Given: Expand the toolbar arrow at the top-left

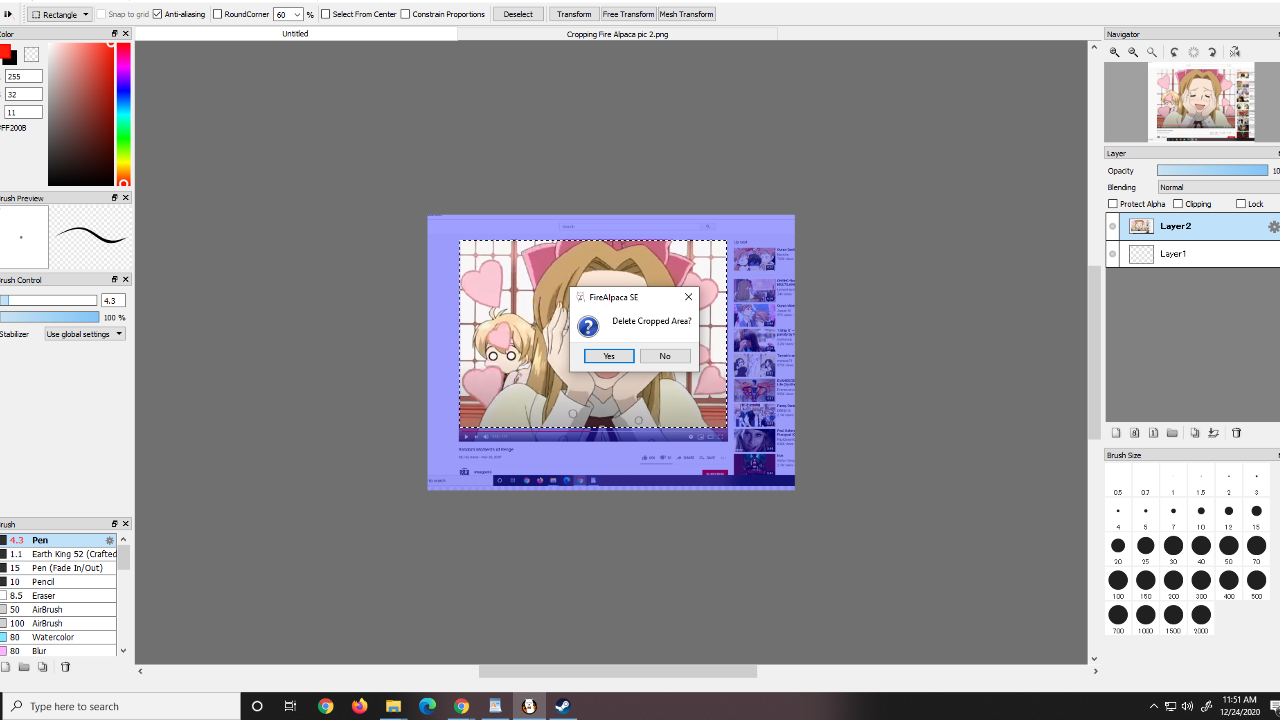Looking at the screenshot, I should click(x=8, y=14).
